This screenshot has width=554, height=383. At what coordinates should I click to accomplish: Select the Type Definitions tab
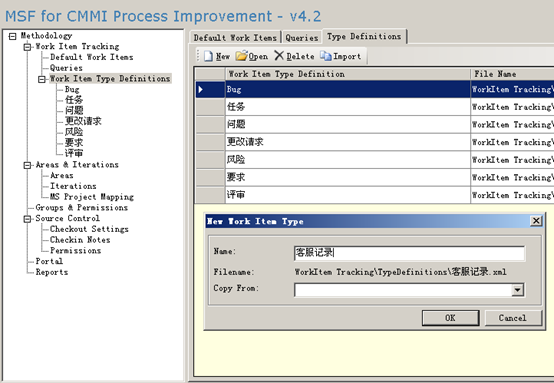(x=364, y=36)
